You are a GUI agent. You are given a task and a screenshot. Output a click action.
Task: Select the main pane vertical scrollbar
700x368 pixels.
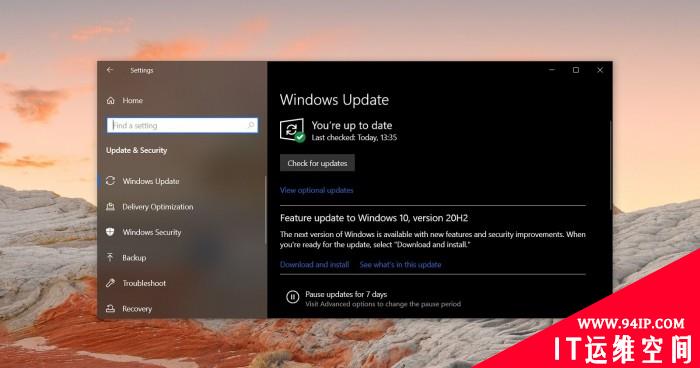point(610,165)
